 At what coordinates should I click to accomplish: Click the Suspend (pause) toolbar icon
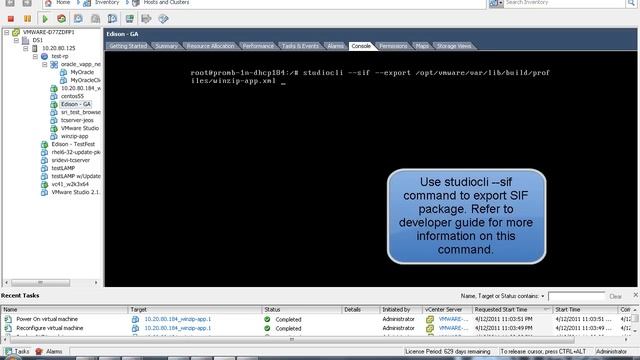pyautogui.click(x=27, y=19)
